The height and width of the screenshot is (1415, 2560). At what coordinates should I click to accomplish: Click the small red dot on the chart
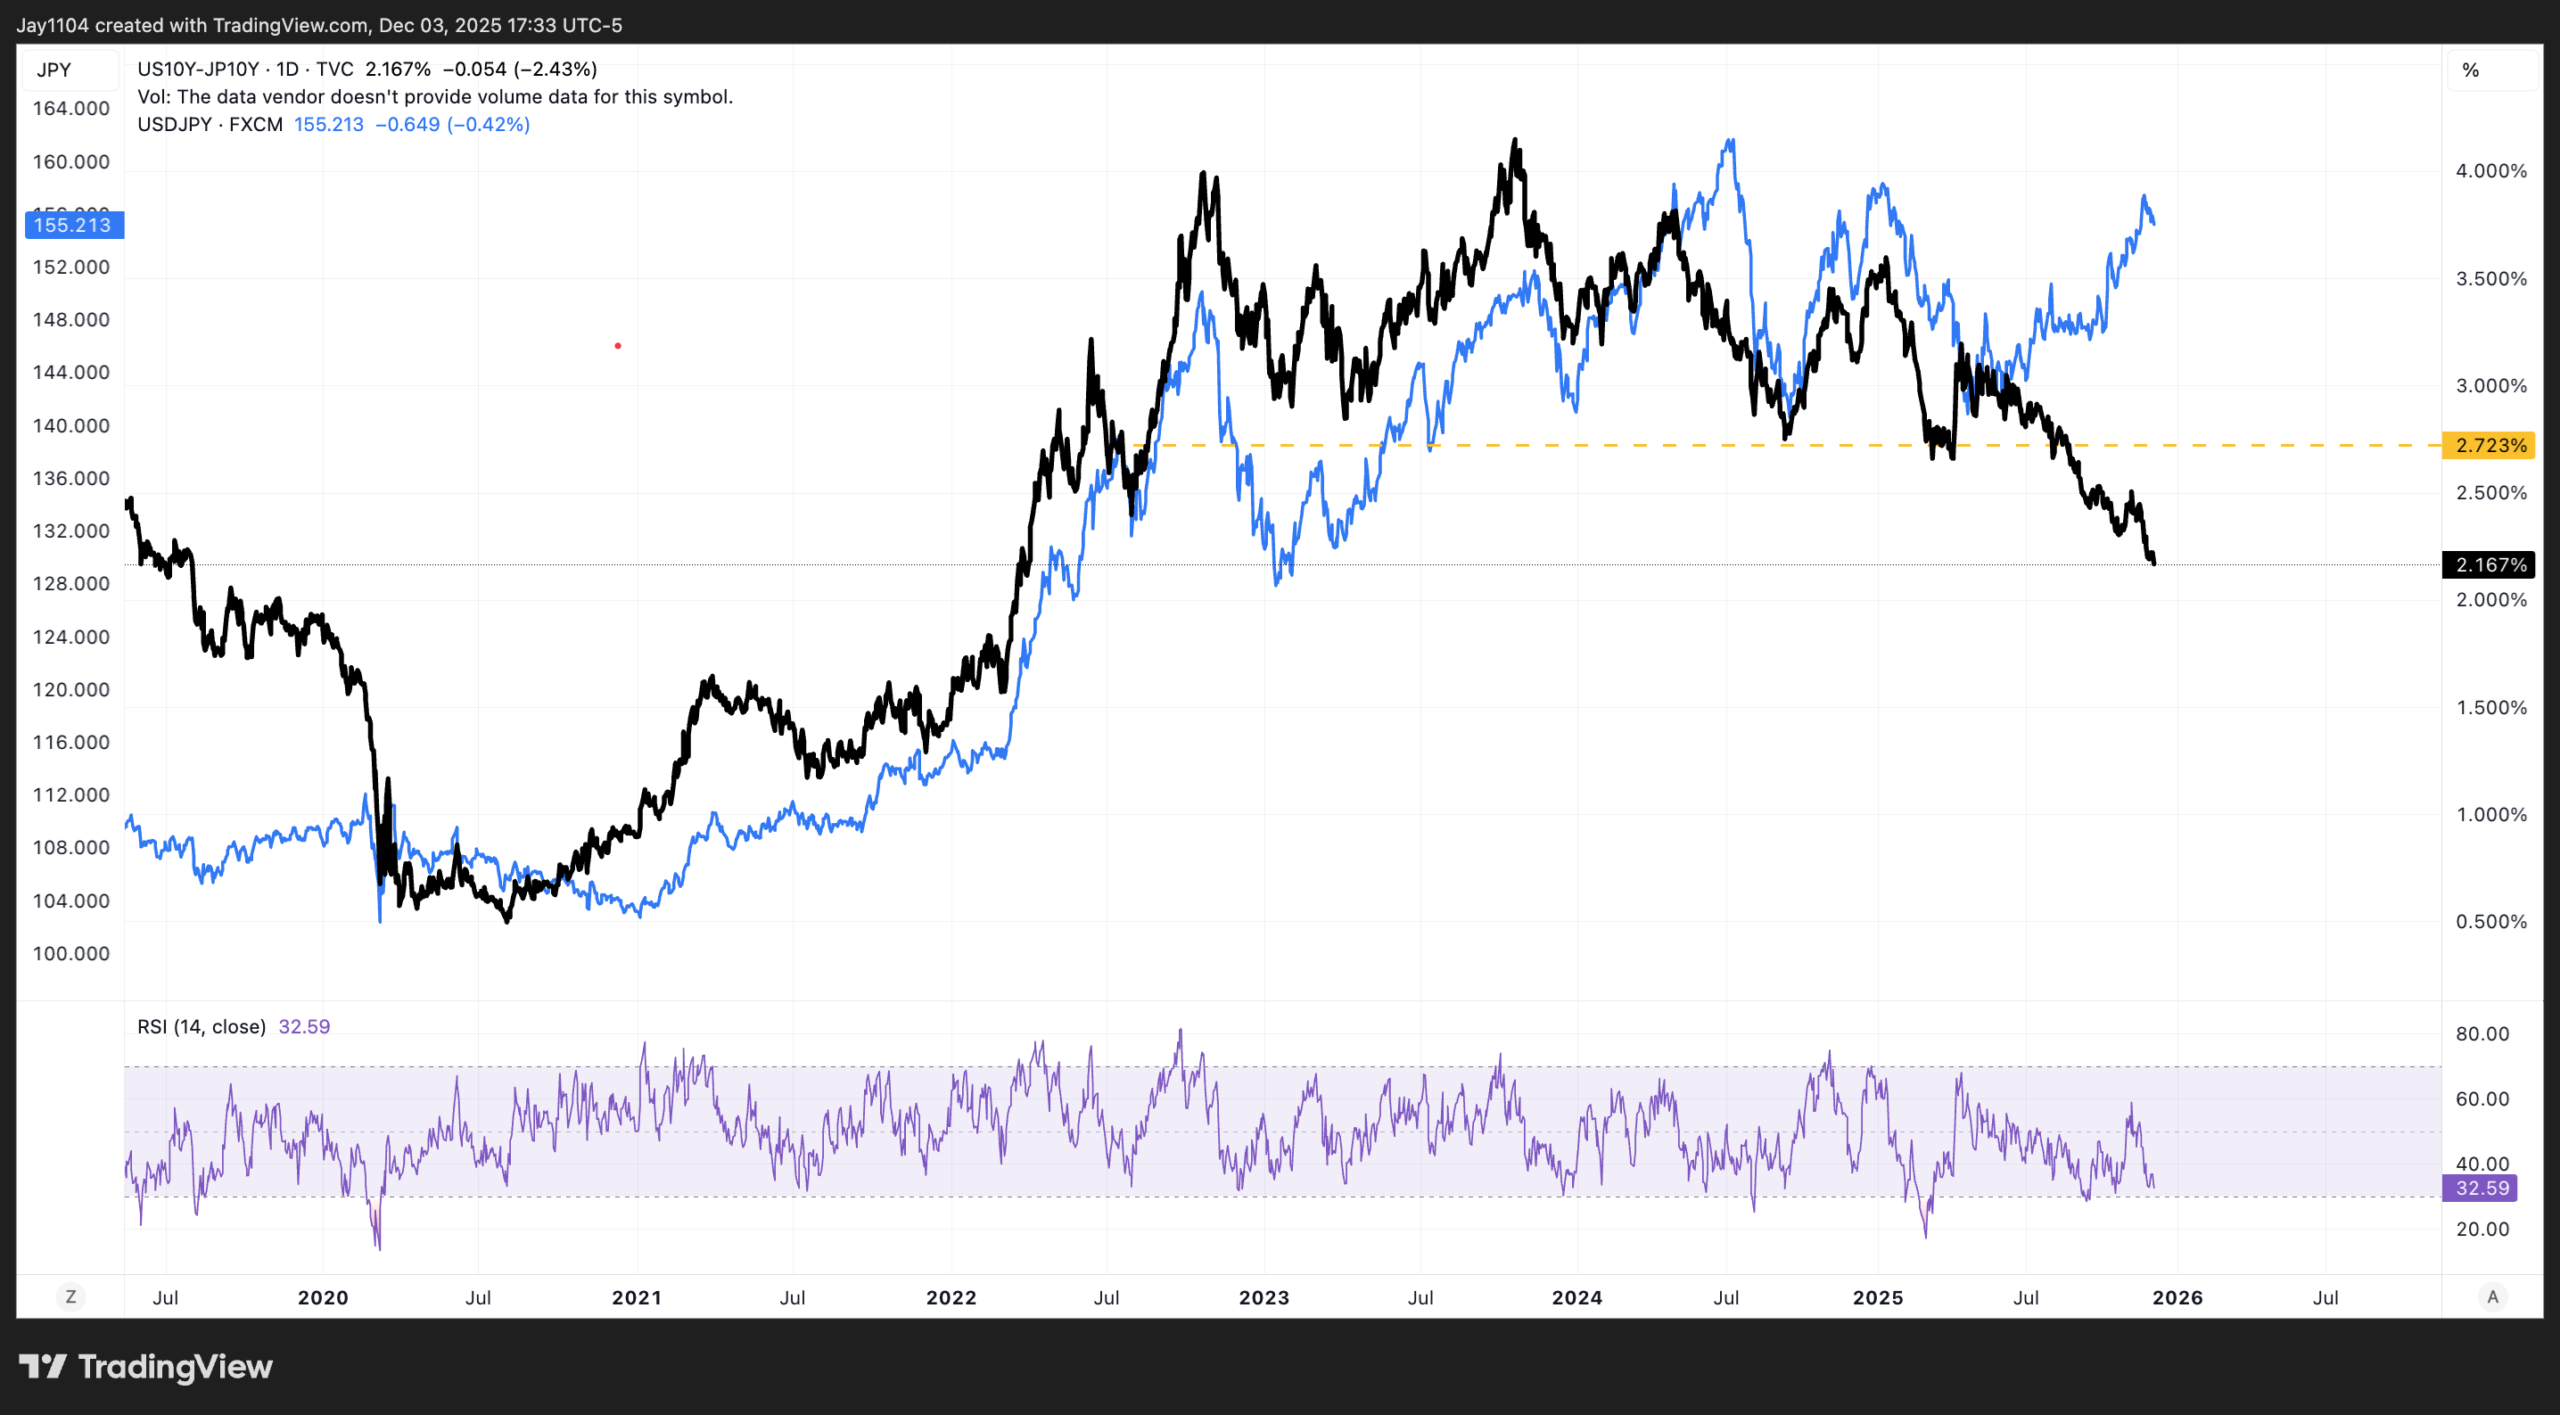click(618, 346)
